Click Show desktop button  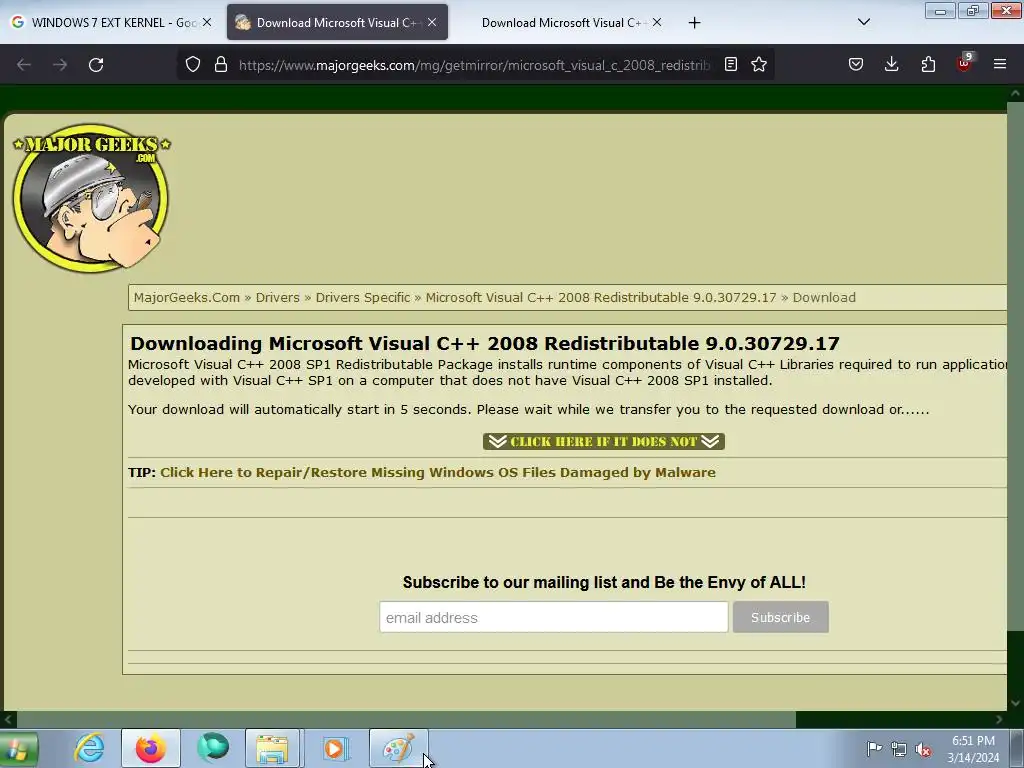pyautogui.click(x=1017, y=748)
